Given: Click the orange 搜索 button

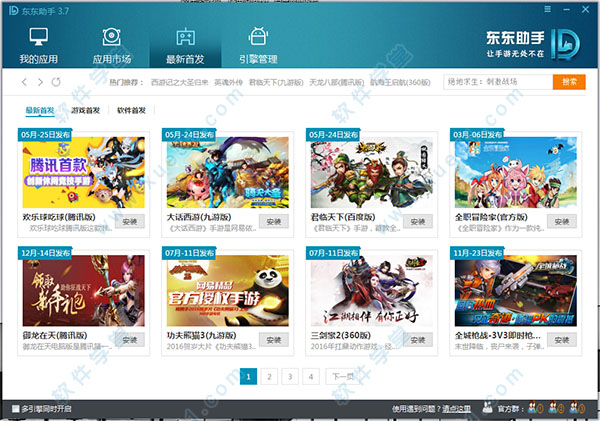Looking at the screenshot, I should pyautogui.click(x=569, y=82).
